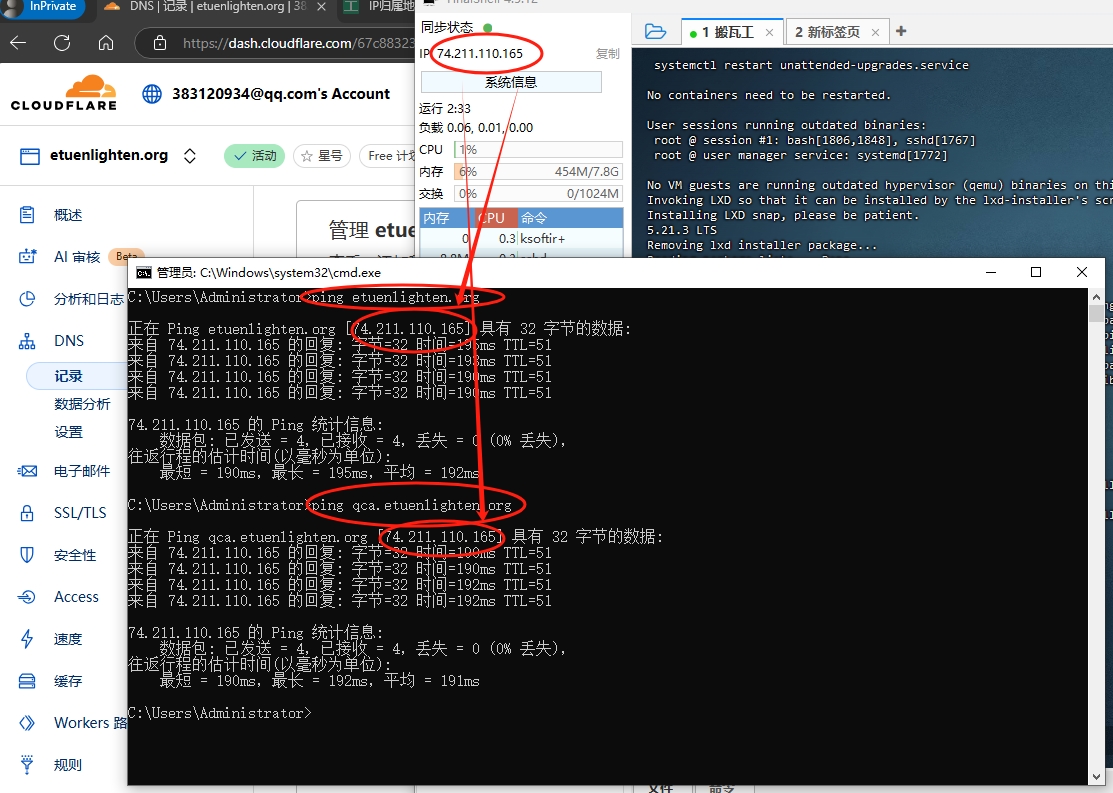This screenshot has width=1113, height=793.
Task: Minimize the cmd.exe window
Action: coord(991,272)
